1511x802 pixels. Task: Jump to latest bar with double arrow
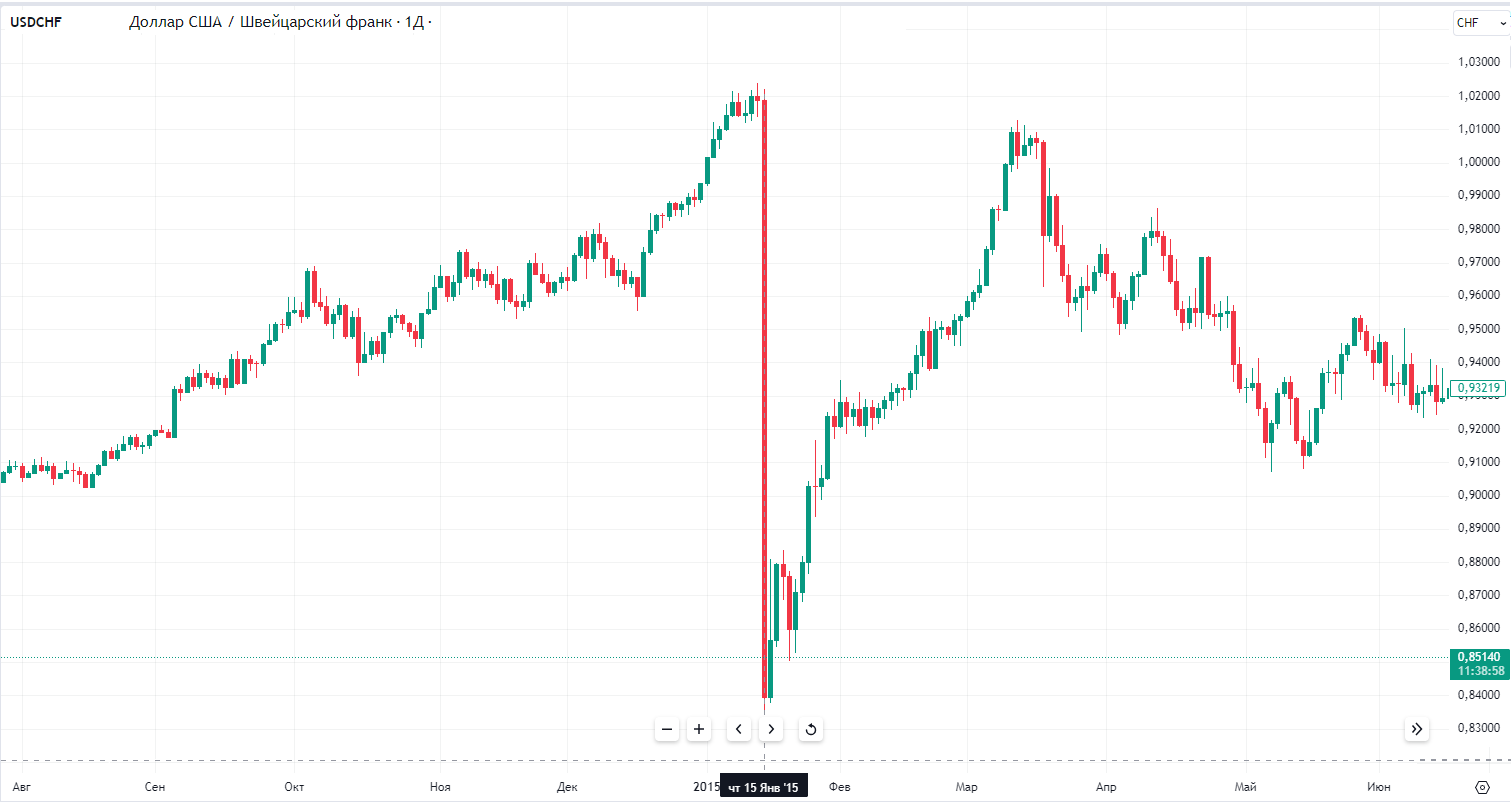[x=1417, y=729]
